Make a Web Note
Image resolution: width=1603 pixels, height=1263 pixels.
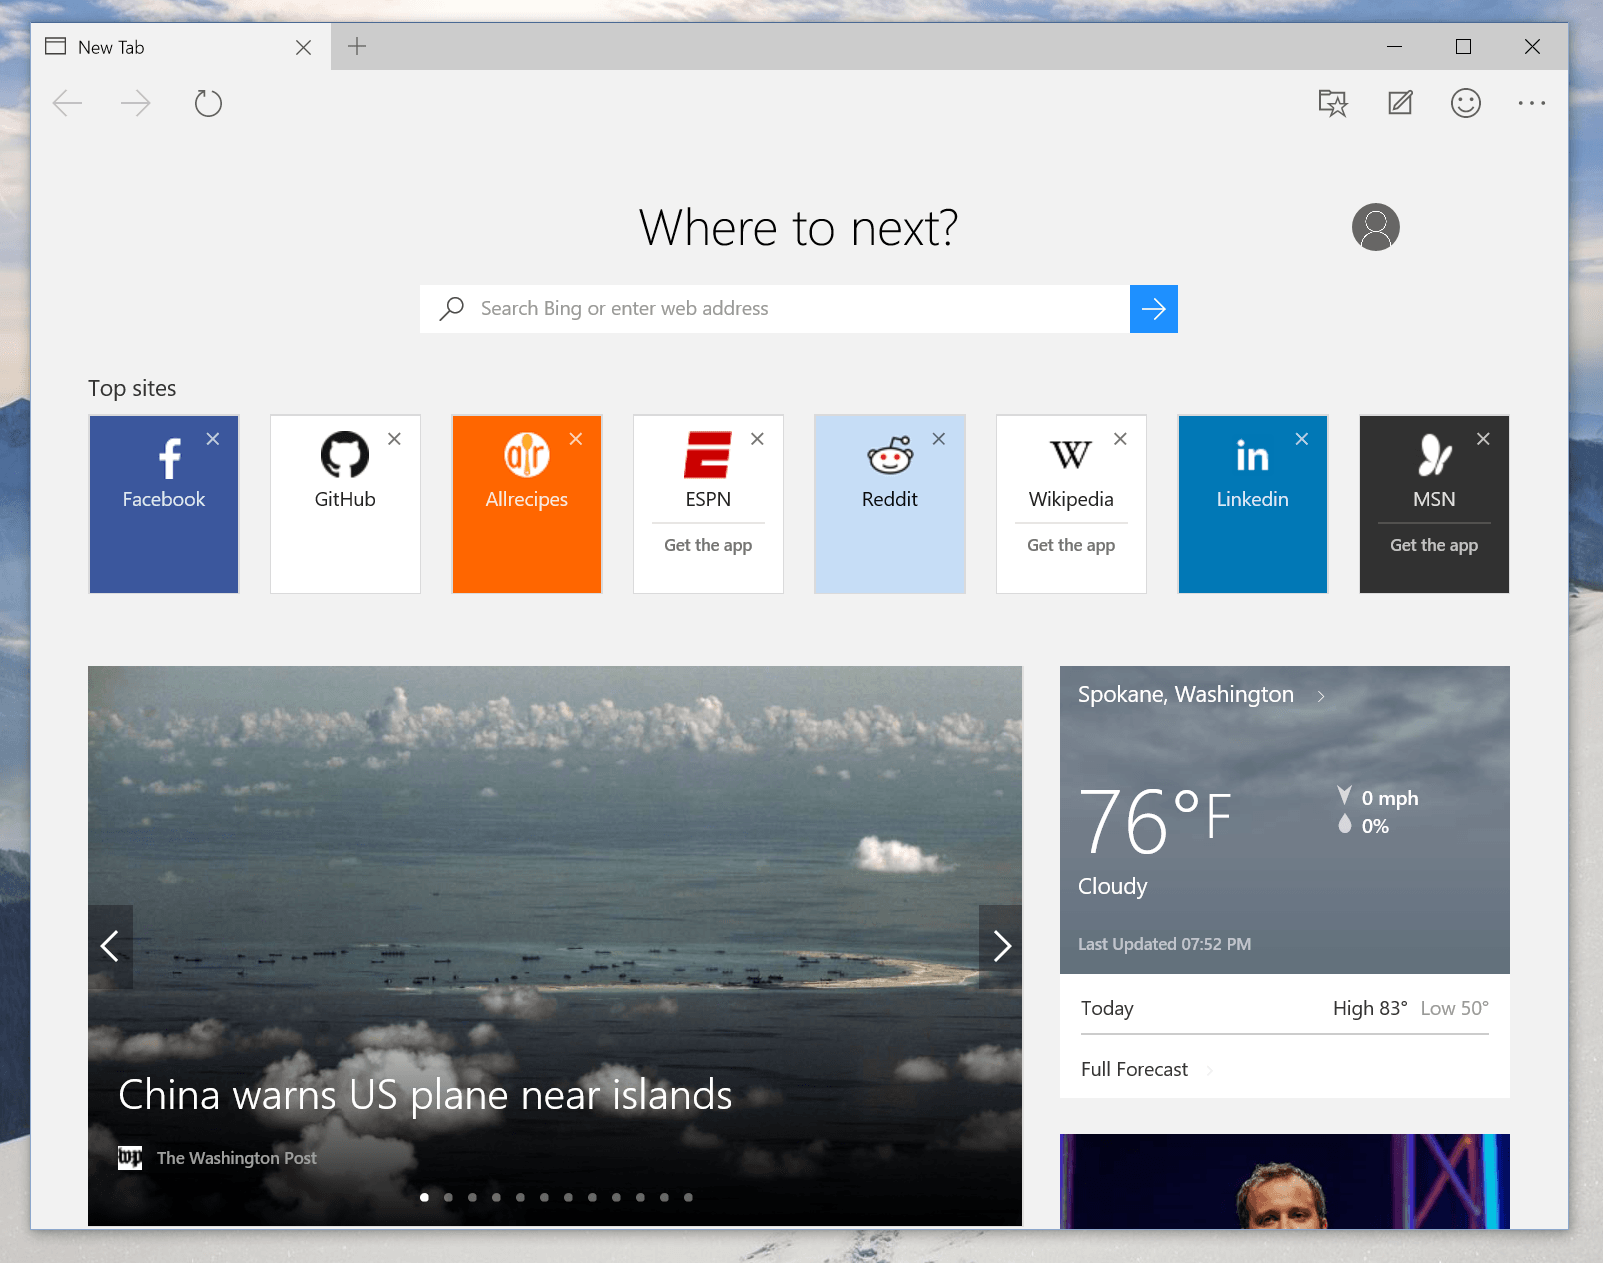(1400, 103)
